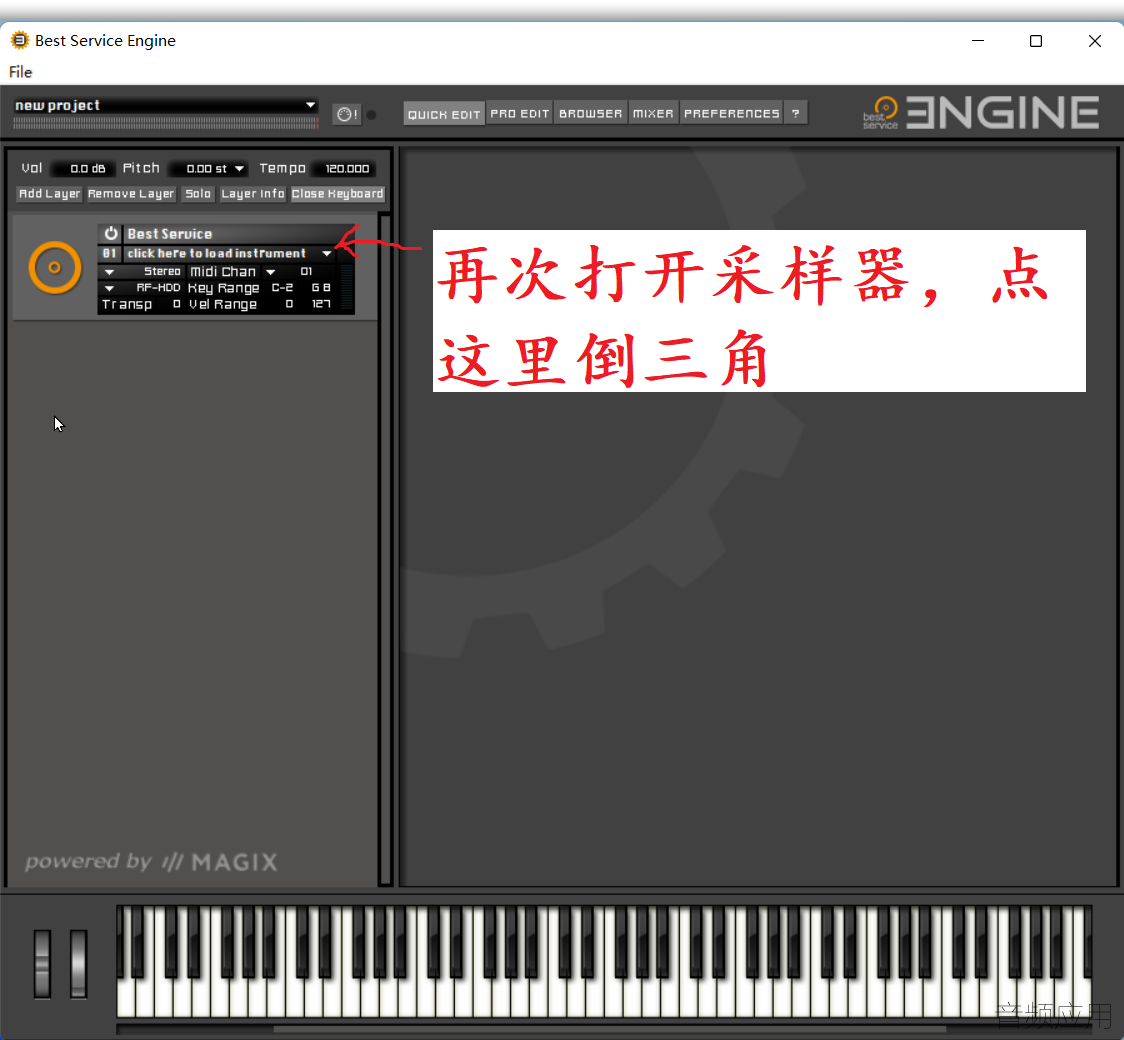
Task: Click the Vel Range high value 127
Action: [x=320, y=304]
